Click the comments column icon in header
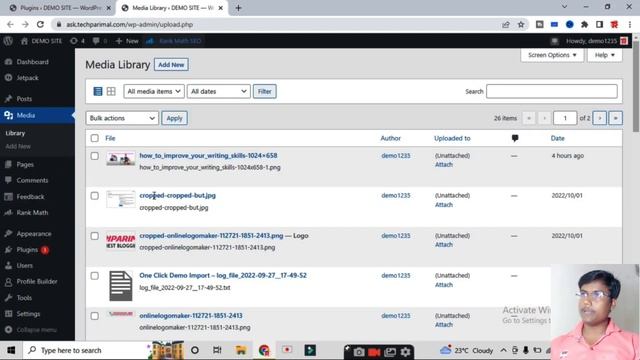The height and width of the screenshot is (360, 640). [515, 138]
